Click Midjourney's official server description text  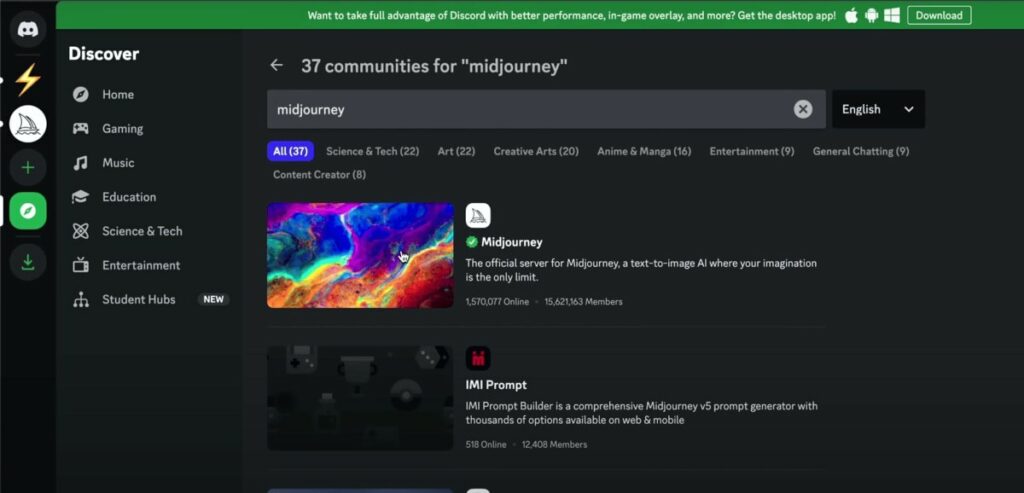pos(641,270)
